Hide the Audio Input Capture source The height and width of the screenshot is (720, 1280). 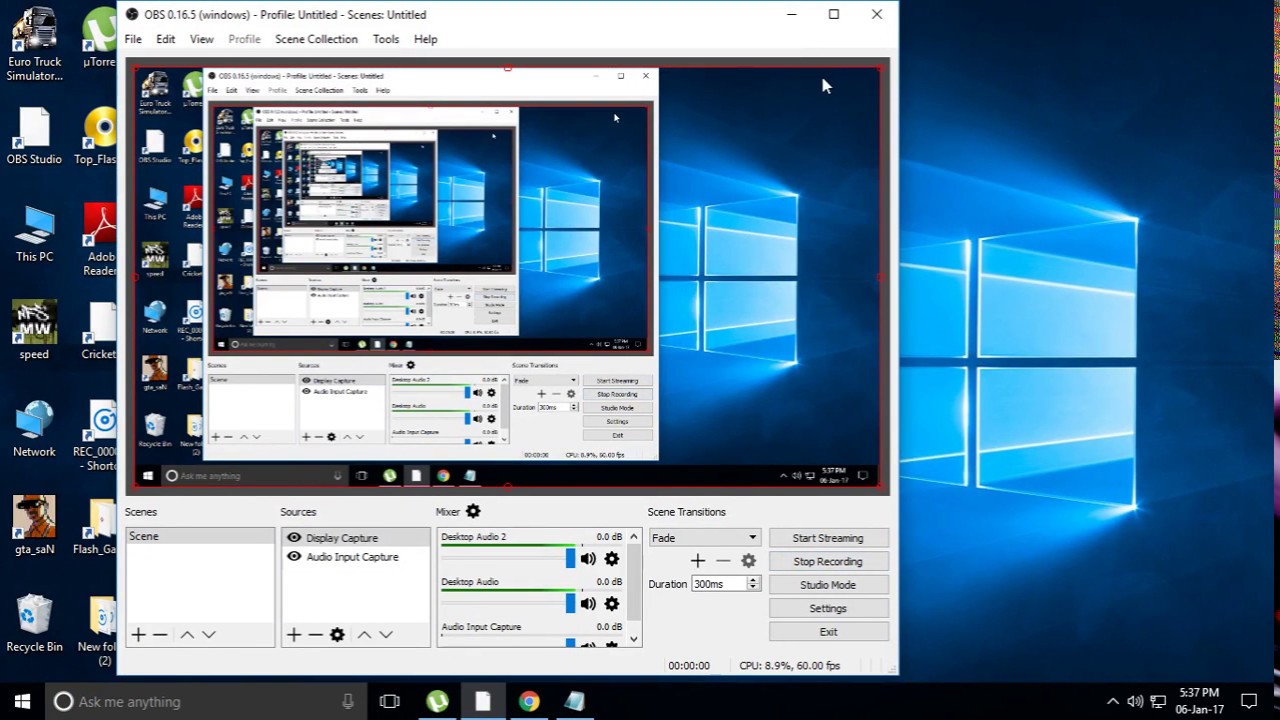pyautogui.click(x=294, y=556)
